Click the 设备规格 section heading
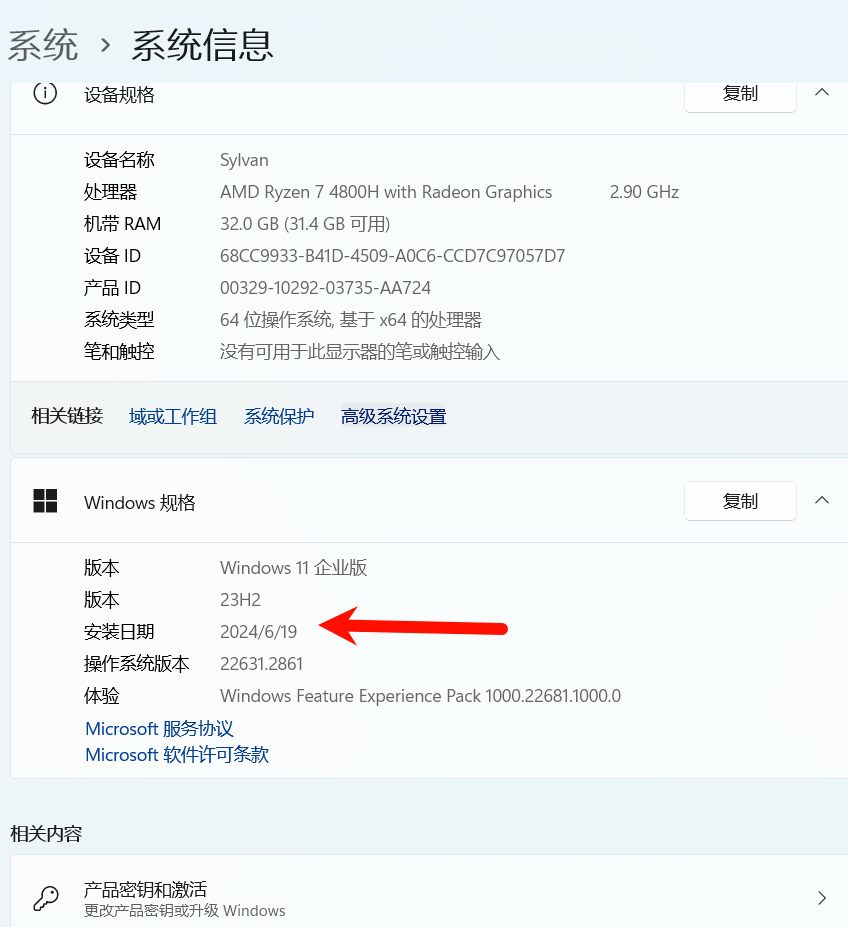848x927 pixels. (x=119, y=95)
